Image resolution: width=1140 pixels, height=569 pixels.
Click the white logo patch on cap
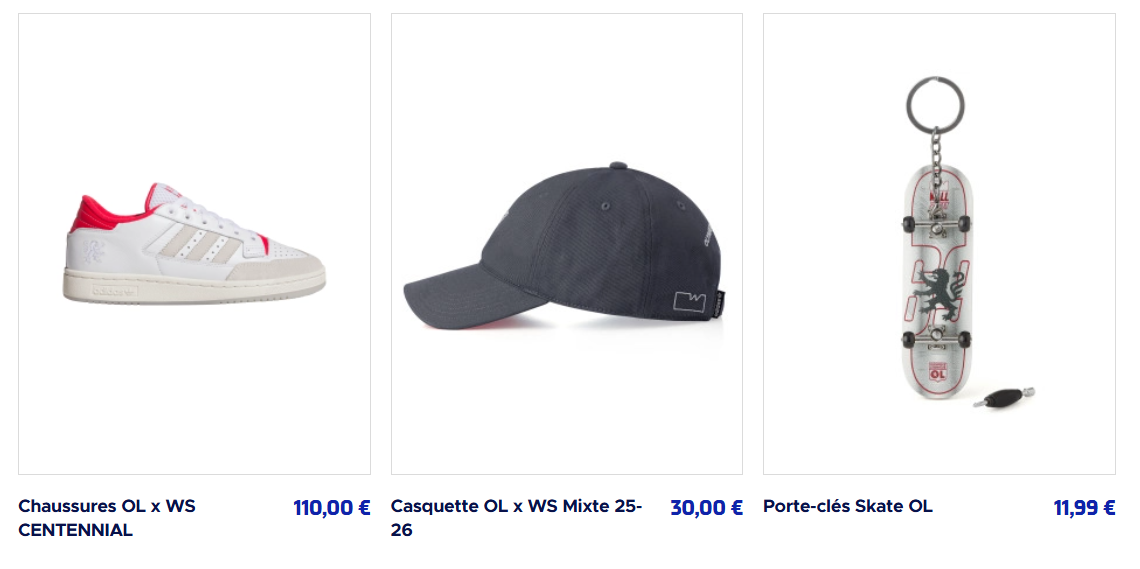tap(690, 302)
